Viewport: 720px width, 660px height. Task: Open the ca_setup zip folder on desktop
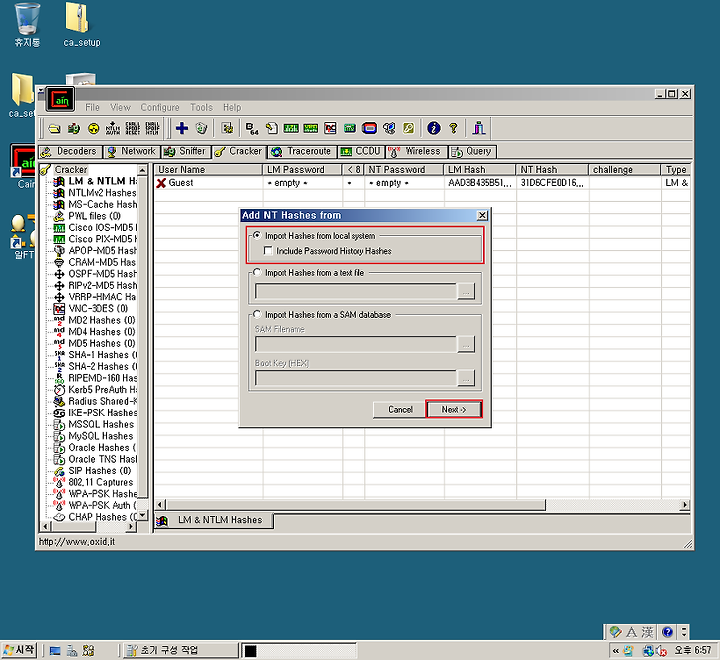point(82,25)
